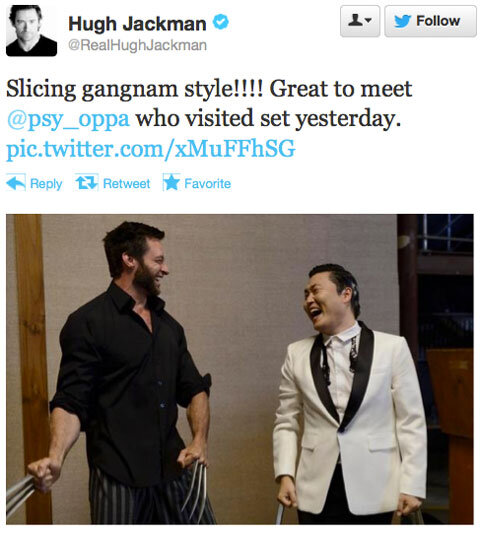Click the man in white jacket in photo
Image resolution: width=480 pixels, height=534 pixels.
(350, 394)
